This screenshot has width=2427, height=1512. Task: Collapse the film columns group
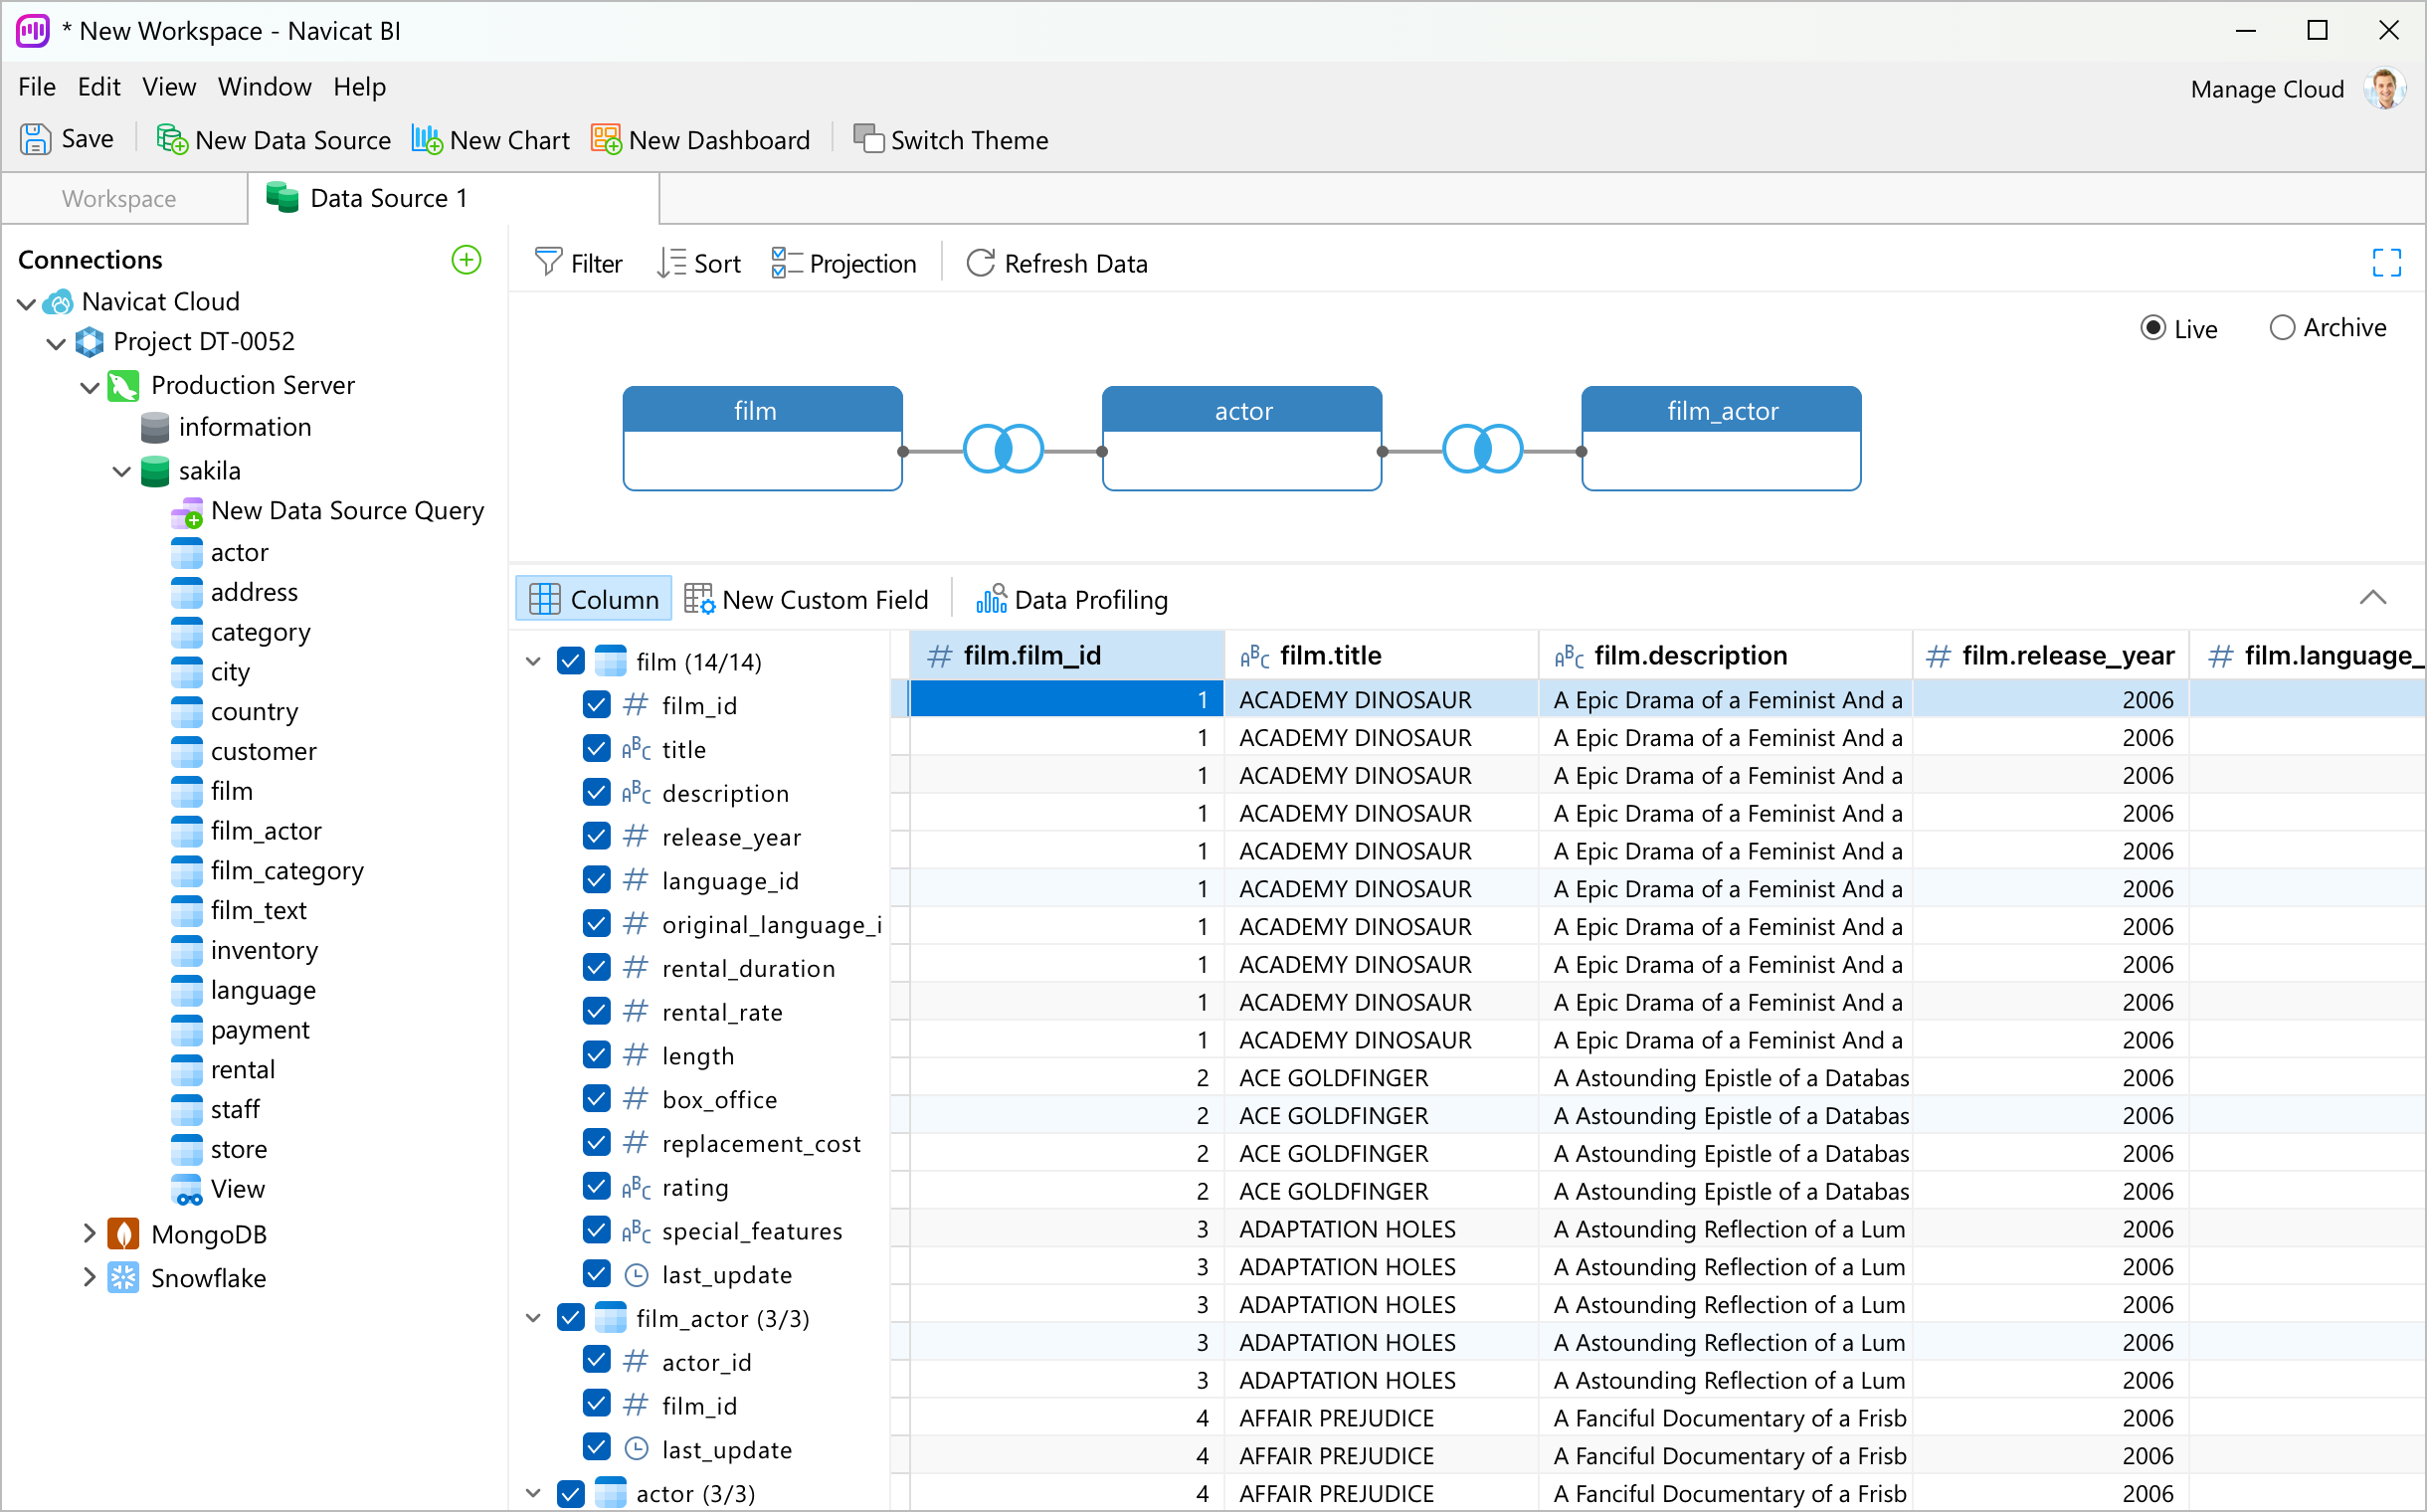pyautogui.click(x=533, y=661)
